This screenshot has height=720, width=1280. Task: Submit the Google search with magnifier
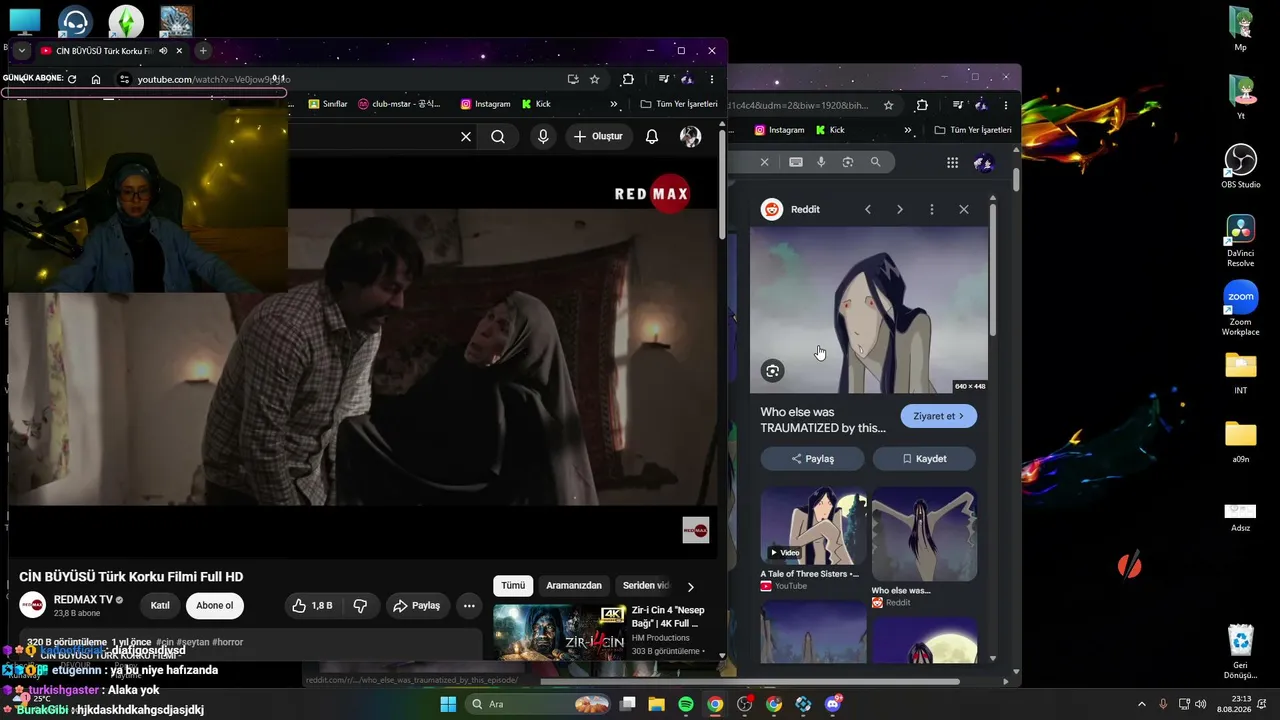[x=876, y=162]
